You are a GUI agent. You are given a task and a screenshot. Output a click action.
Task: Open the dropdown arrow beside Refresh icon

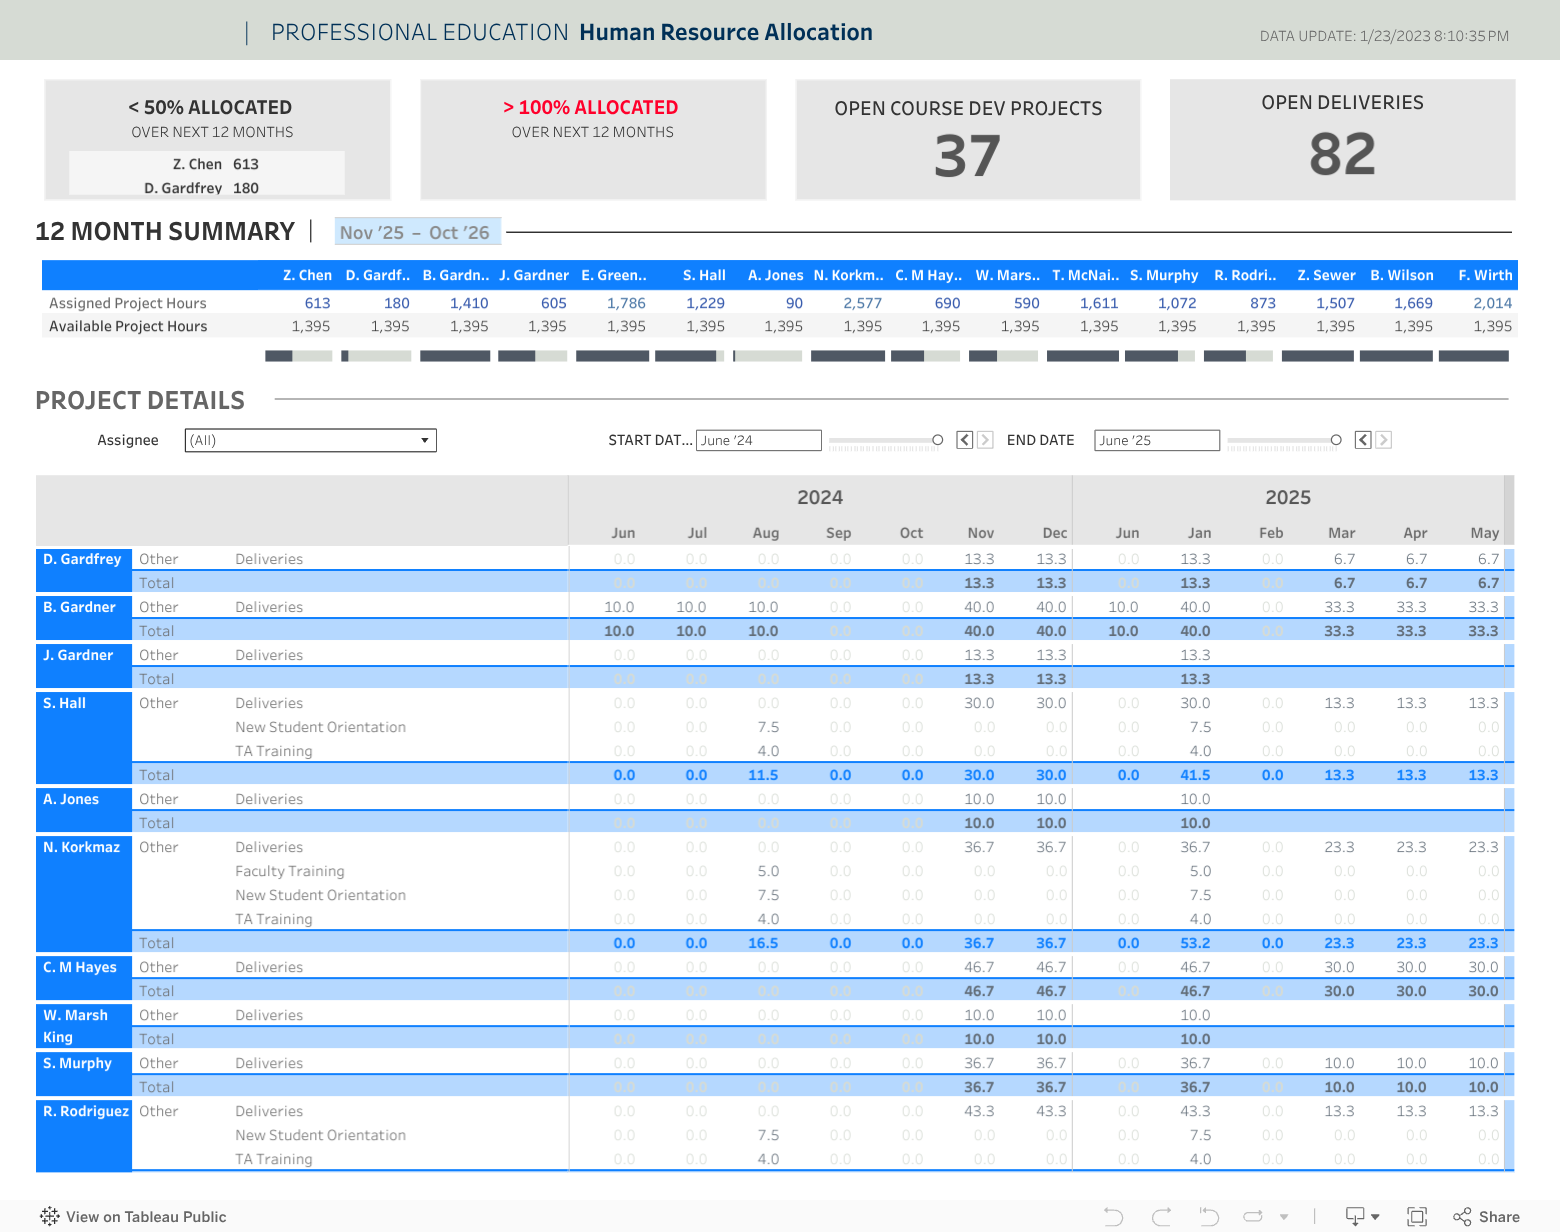1284,1217
